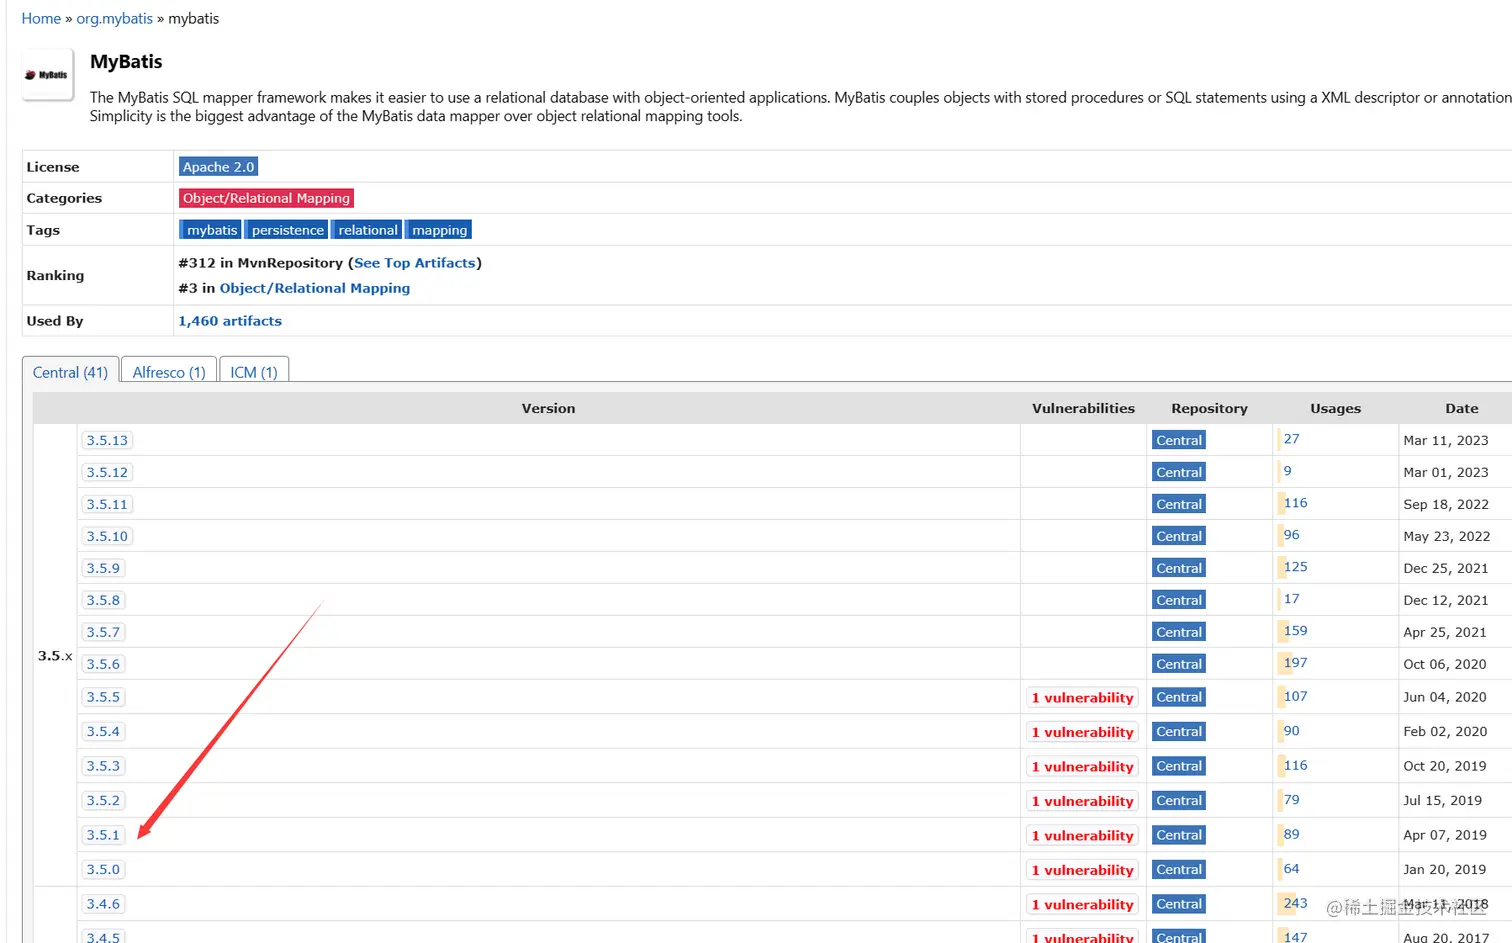
Task: View the vulnerability for version 3.5.2
Action: tap(1083, 801)
